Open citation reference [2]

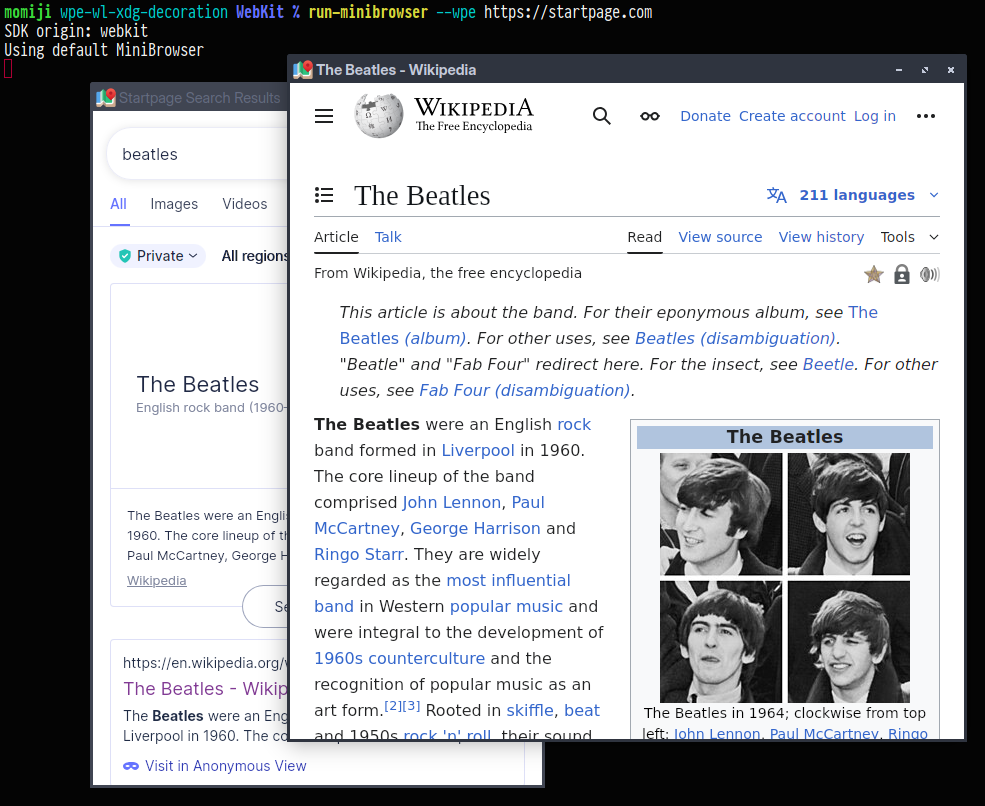[393, 705]
